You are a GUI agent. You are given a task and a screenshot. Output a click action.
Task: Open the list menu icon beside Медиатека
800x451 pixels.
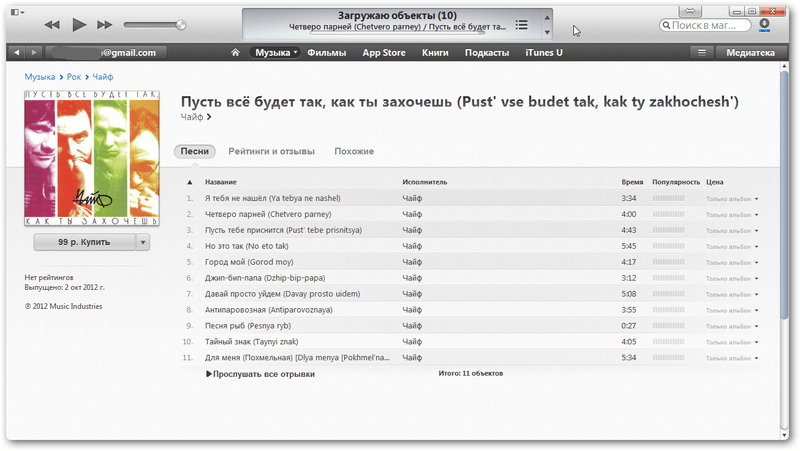pyautogui.click(x=702, y=52)
